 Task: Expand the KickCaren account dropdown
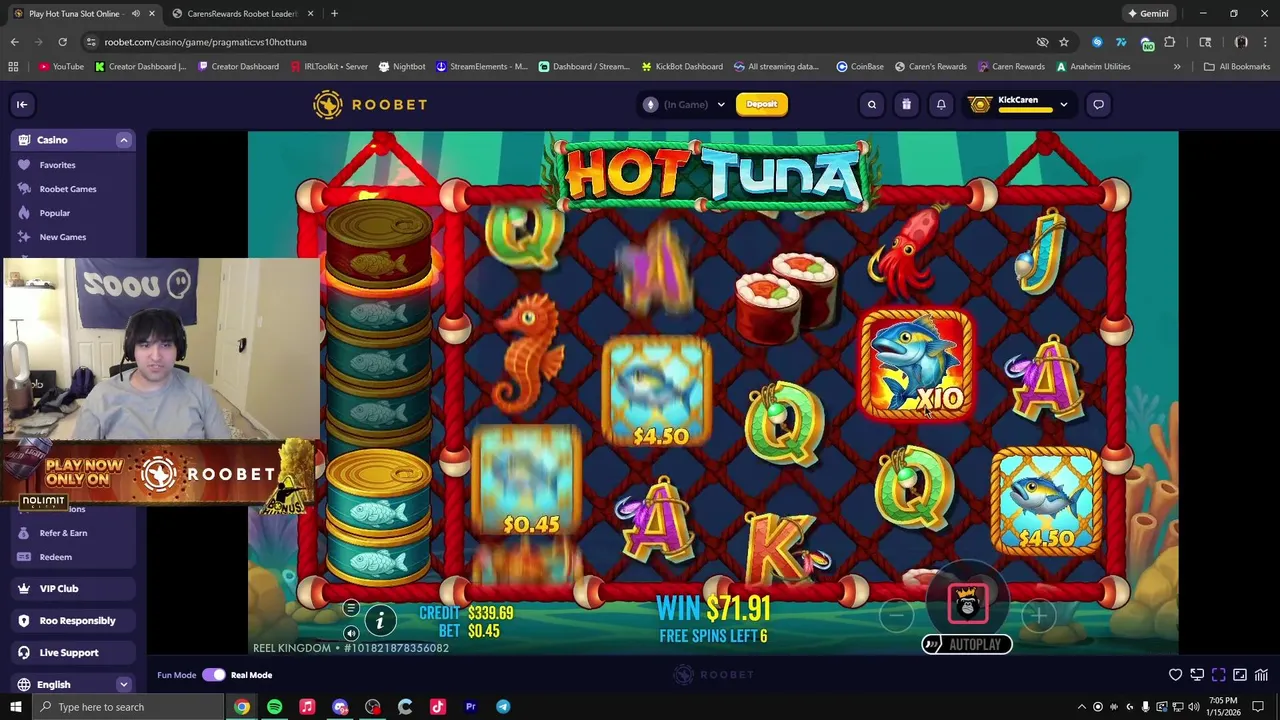[x=1063, y=104]
